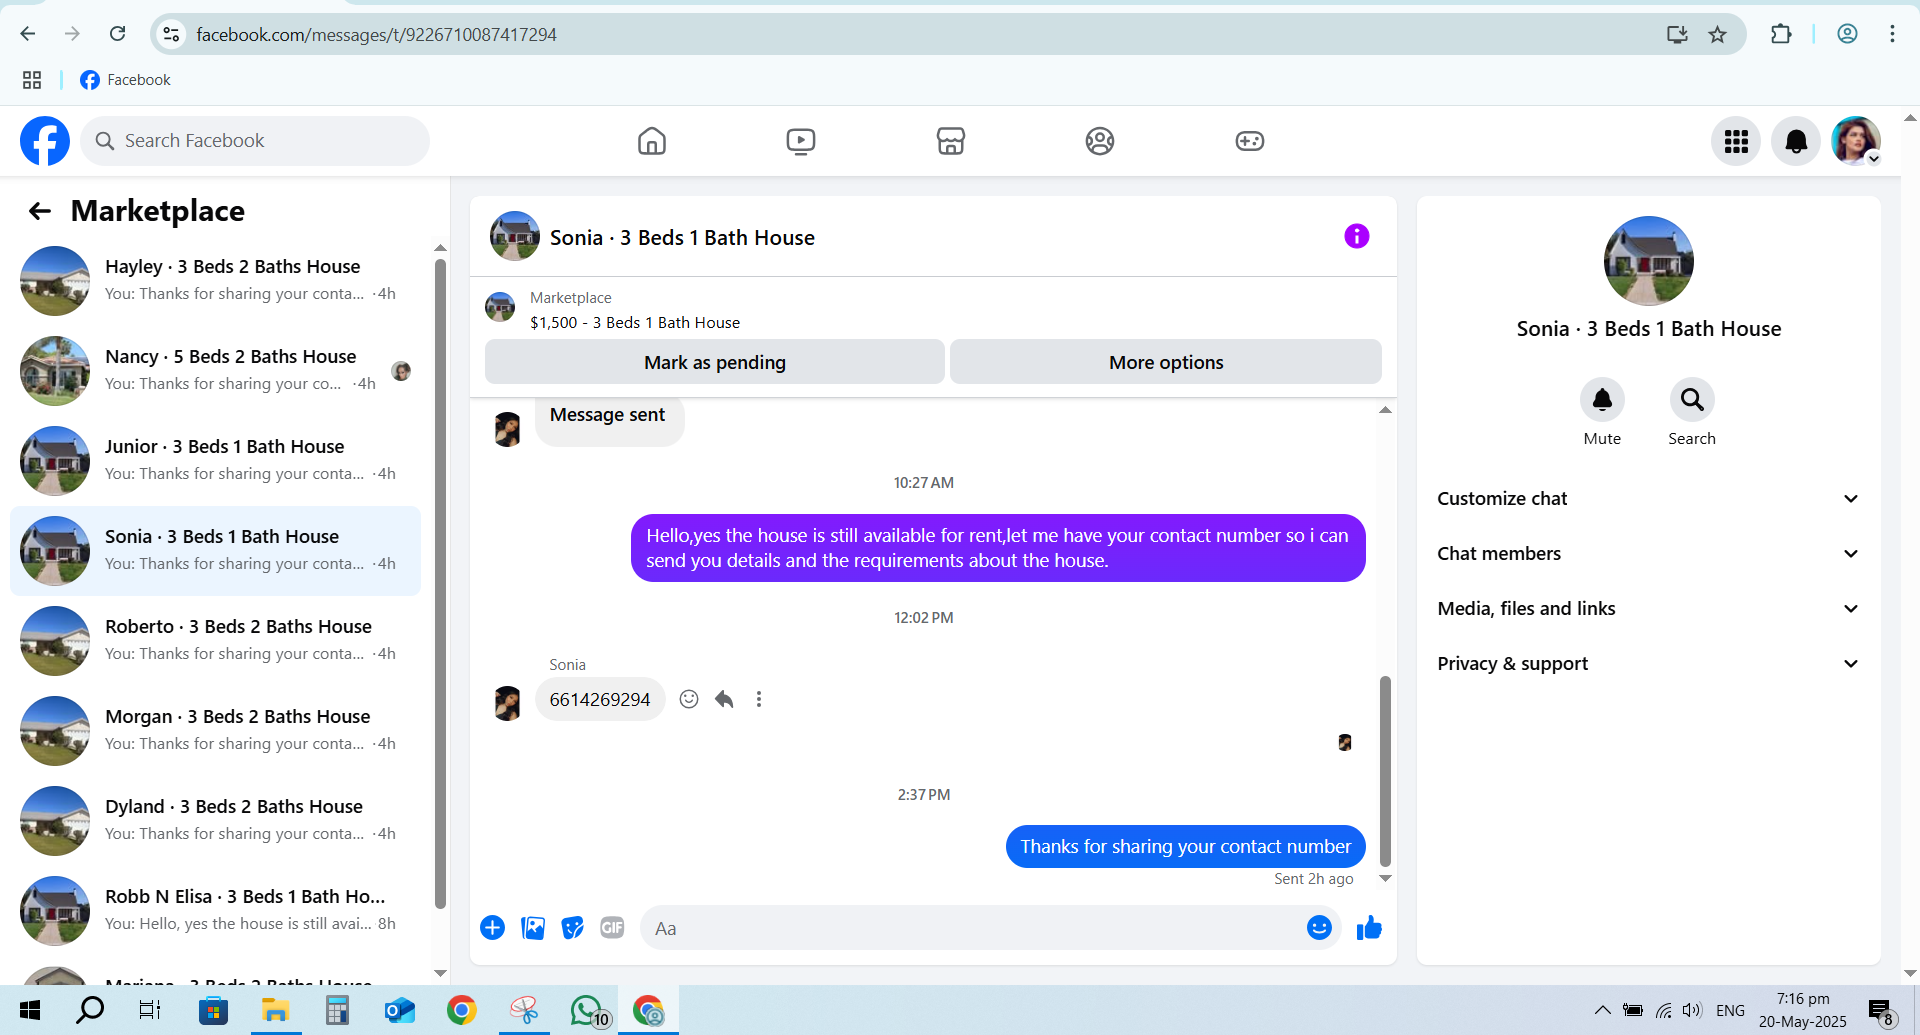
Task: Show hidden system tray icons
Action: (1602, 1010)
